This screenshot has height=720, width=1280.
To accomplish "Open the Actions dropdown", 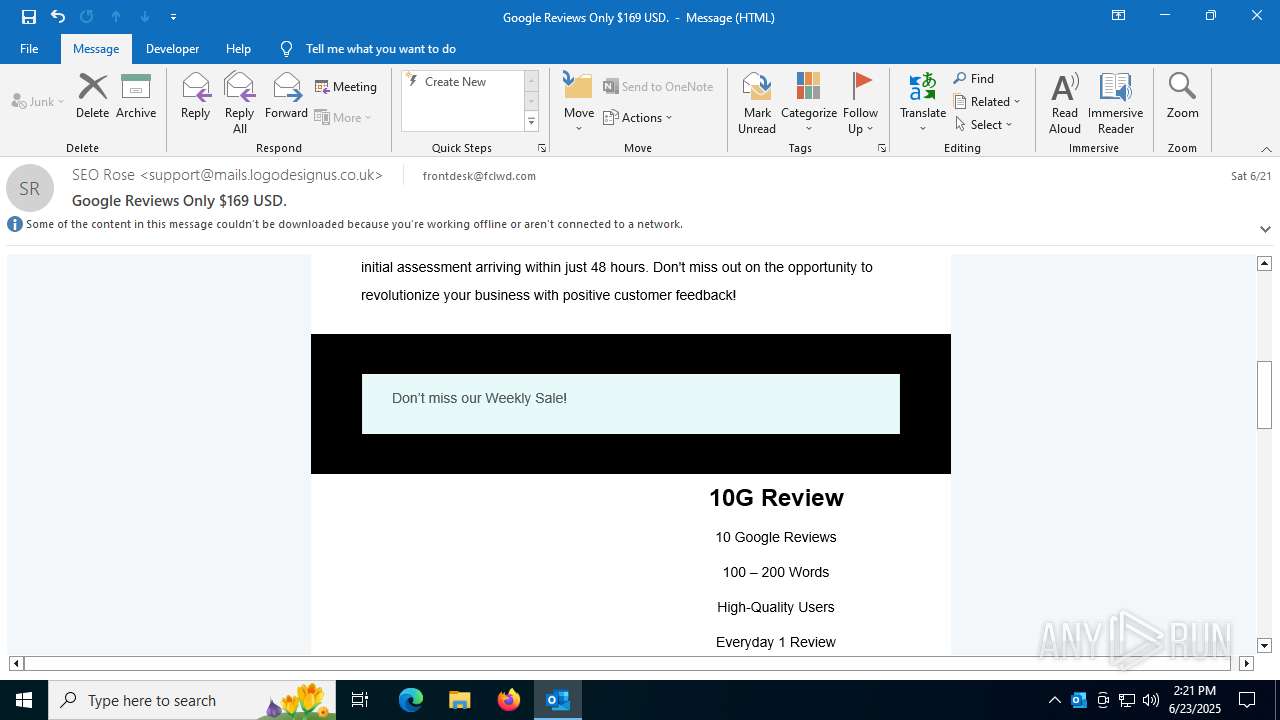I will point(638,117).
